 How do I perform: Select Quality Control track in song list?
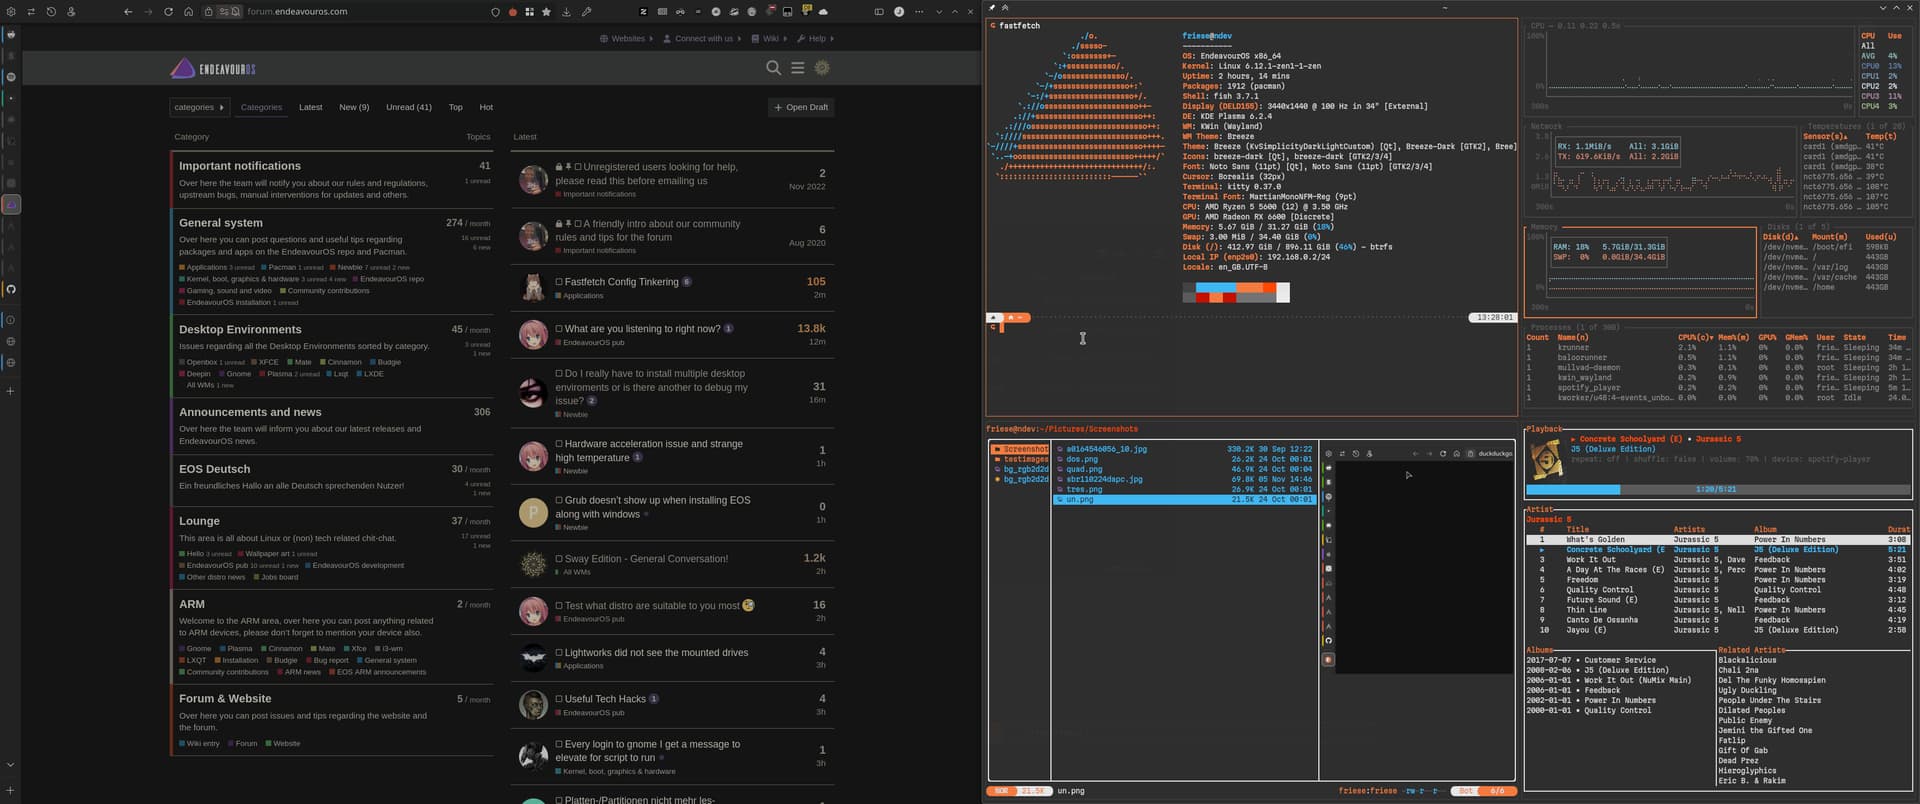pos(1718,589)
